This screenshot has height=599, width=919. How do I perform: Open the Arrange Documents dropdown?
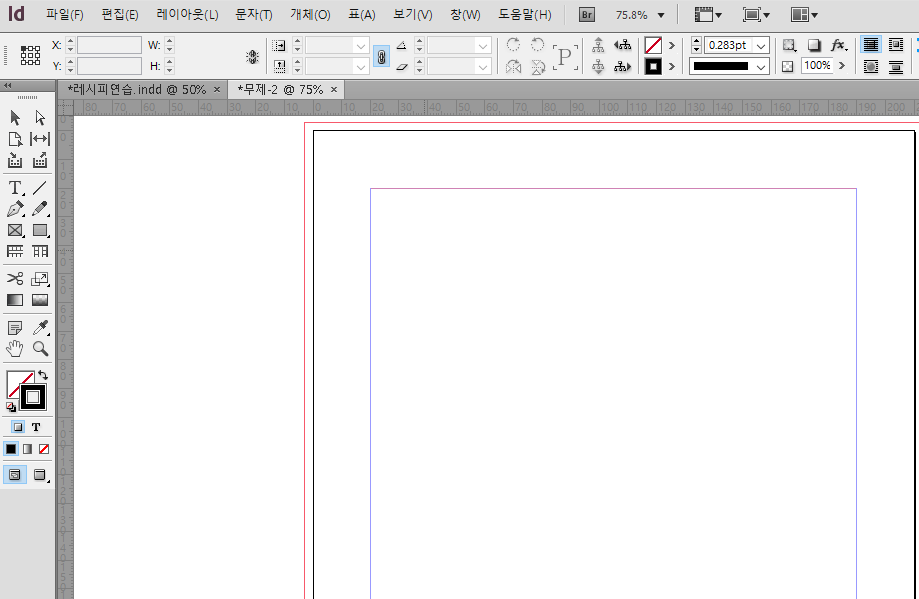[804, 15]
